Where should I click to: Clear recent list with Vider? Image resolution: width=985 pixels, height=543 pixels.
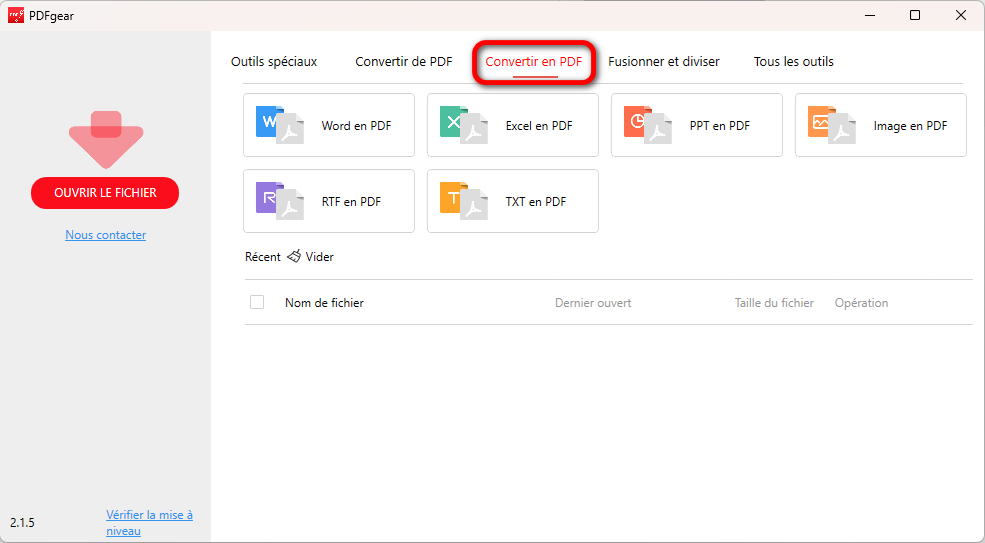[x=319, y=256]
